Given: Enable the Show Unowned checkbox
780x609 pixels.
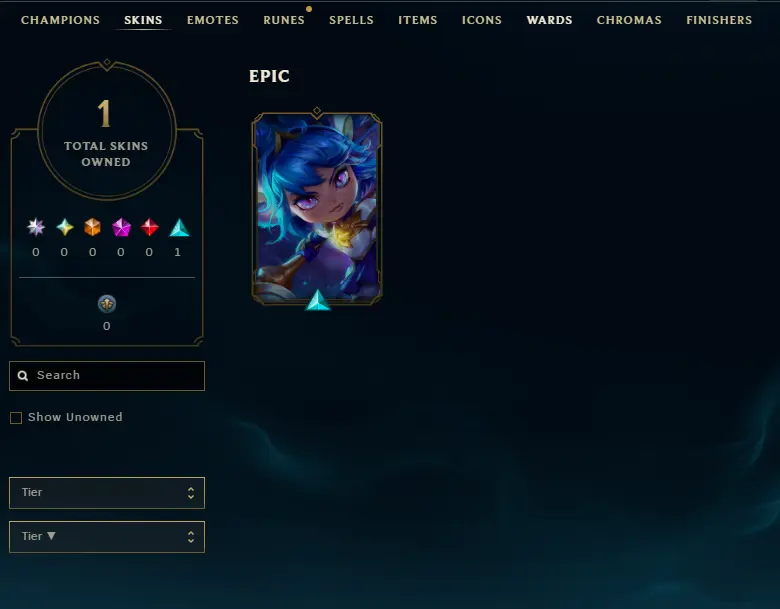Looking at the screenshot, I should tap(16, 418).
